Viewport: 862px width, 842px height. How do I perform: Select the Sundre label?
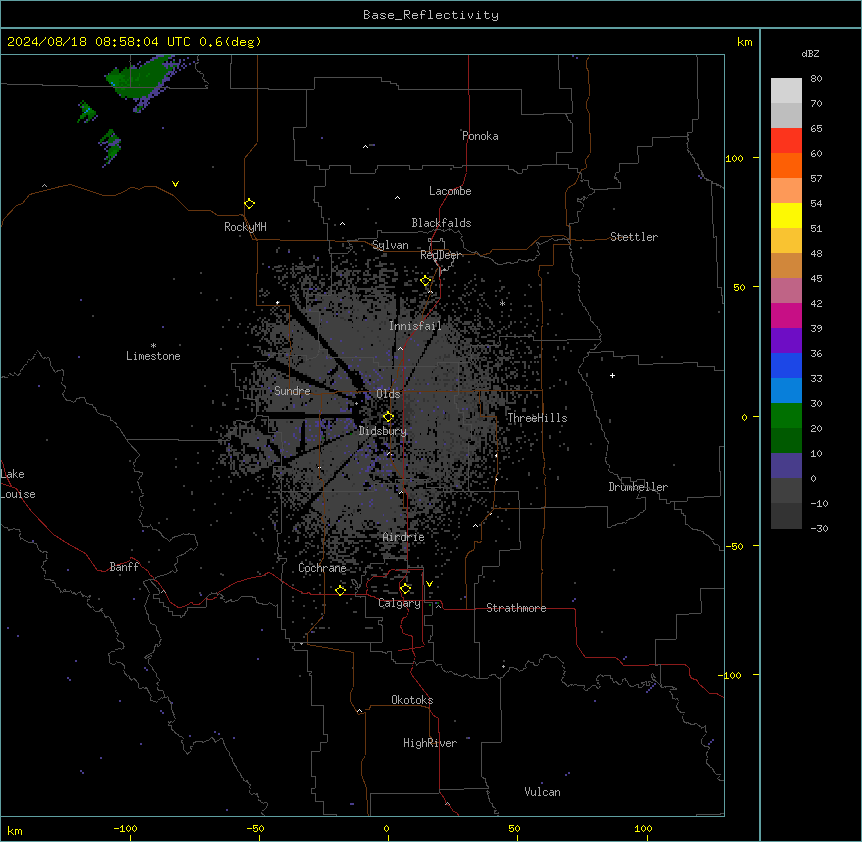pyautogui.click(x=292, y=391)
